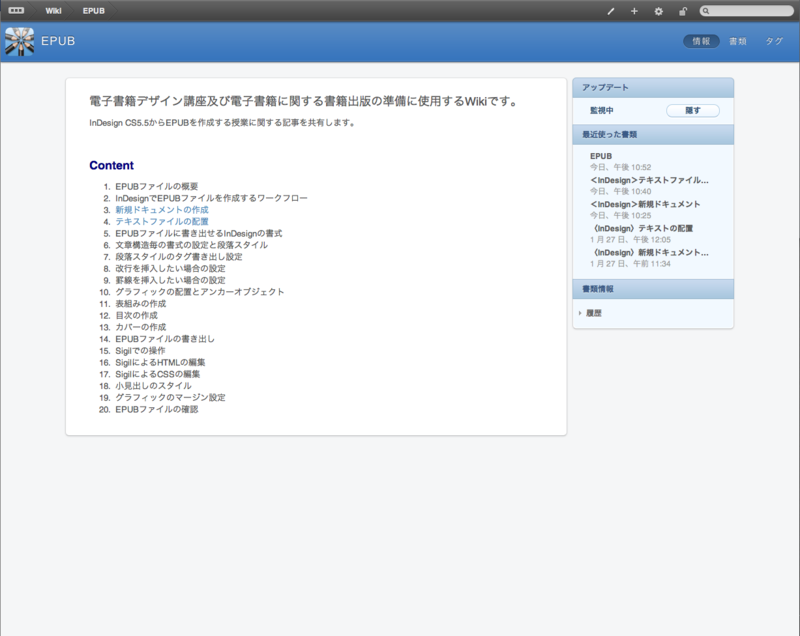Click the 最近使った書類 section header
Viewport: 800px width, 636px height.
[x=653, y=135]
